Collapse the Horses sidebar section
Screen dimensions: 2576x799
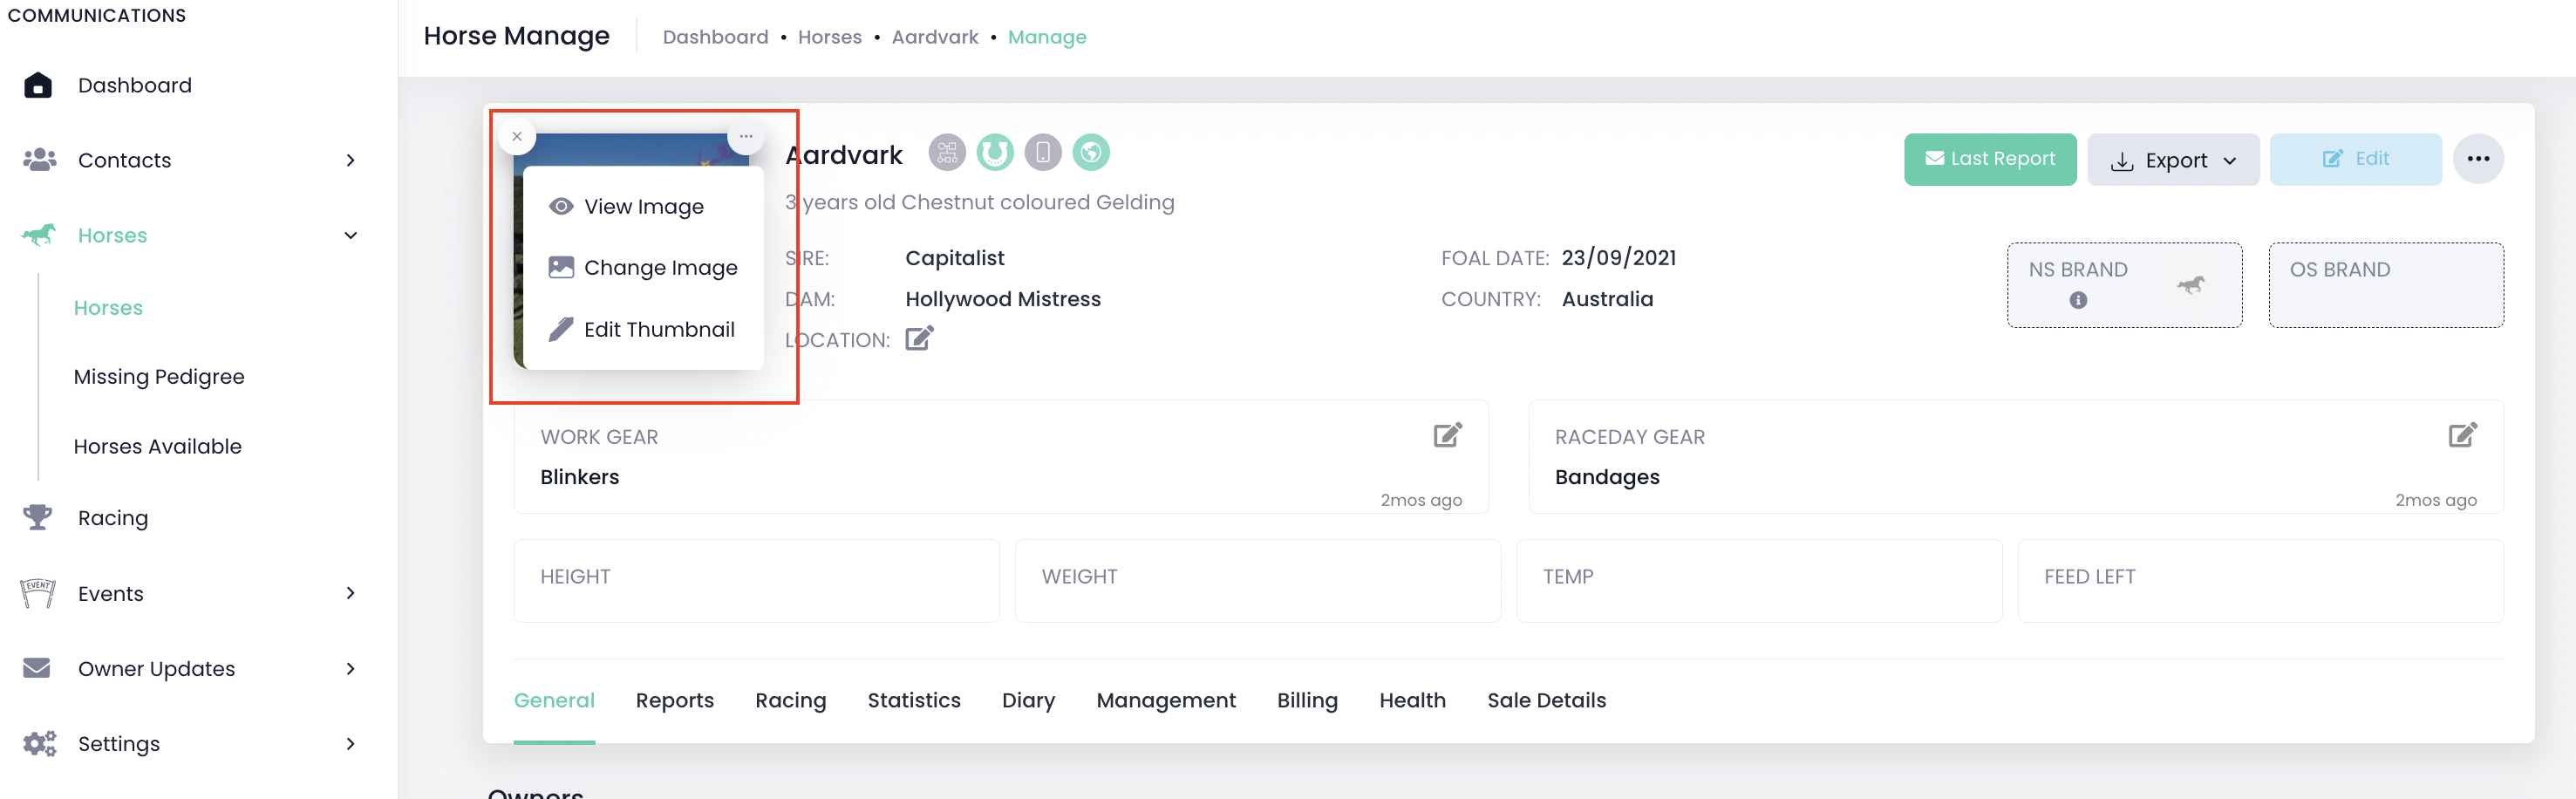point(350,236)
